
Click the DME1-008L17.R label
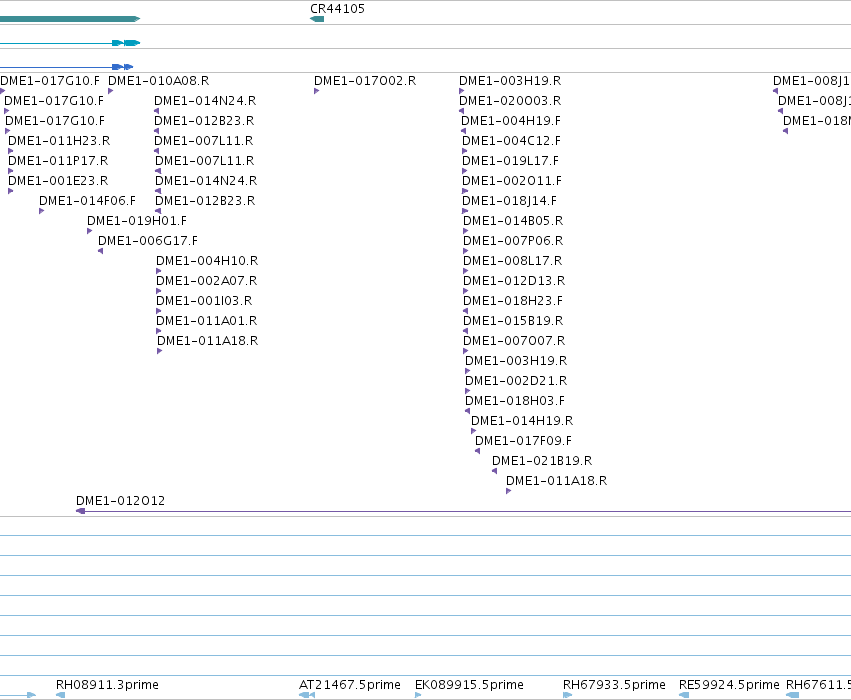coord(512,261)
